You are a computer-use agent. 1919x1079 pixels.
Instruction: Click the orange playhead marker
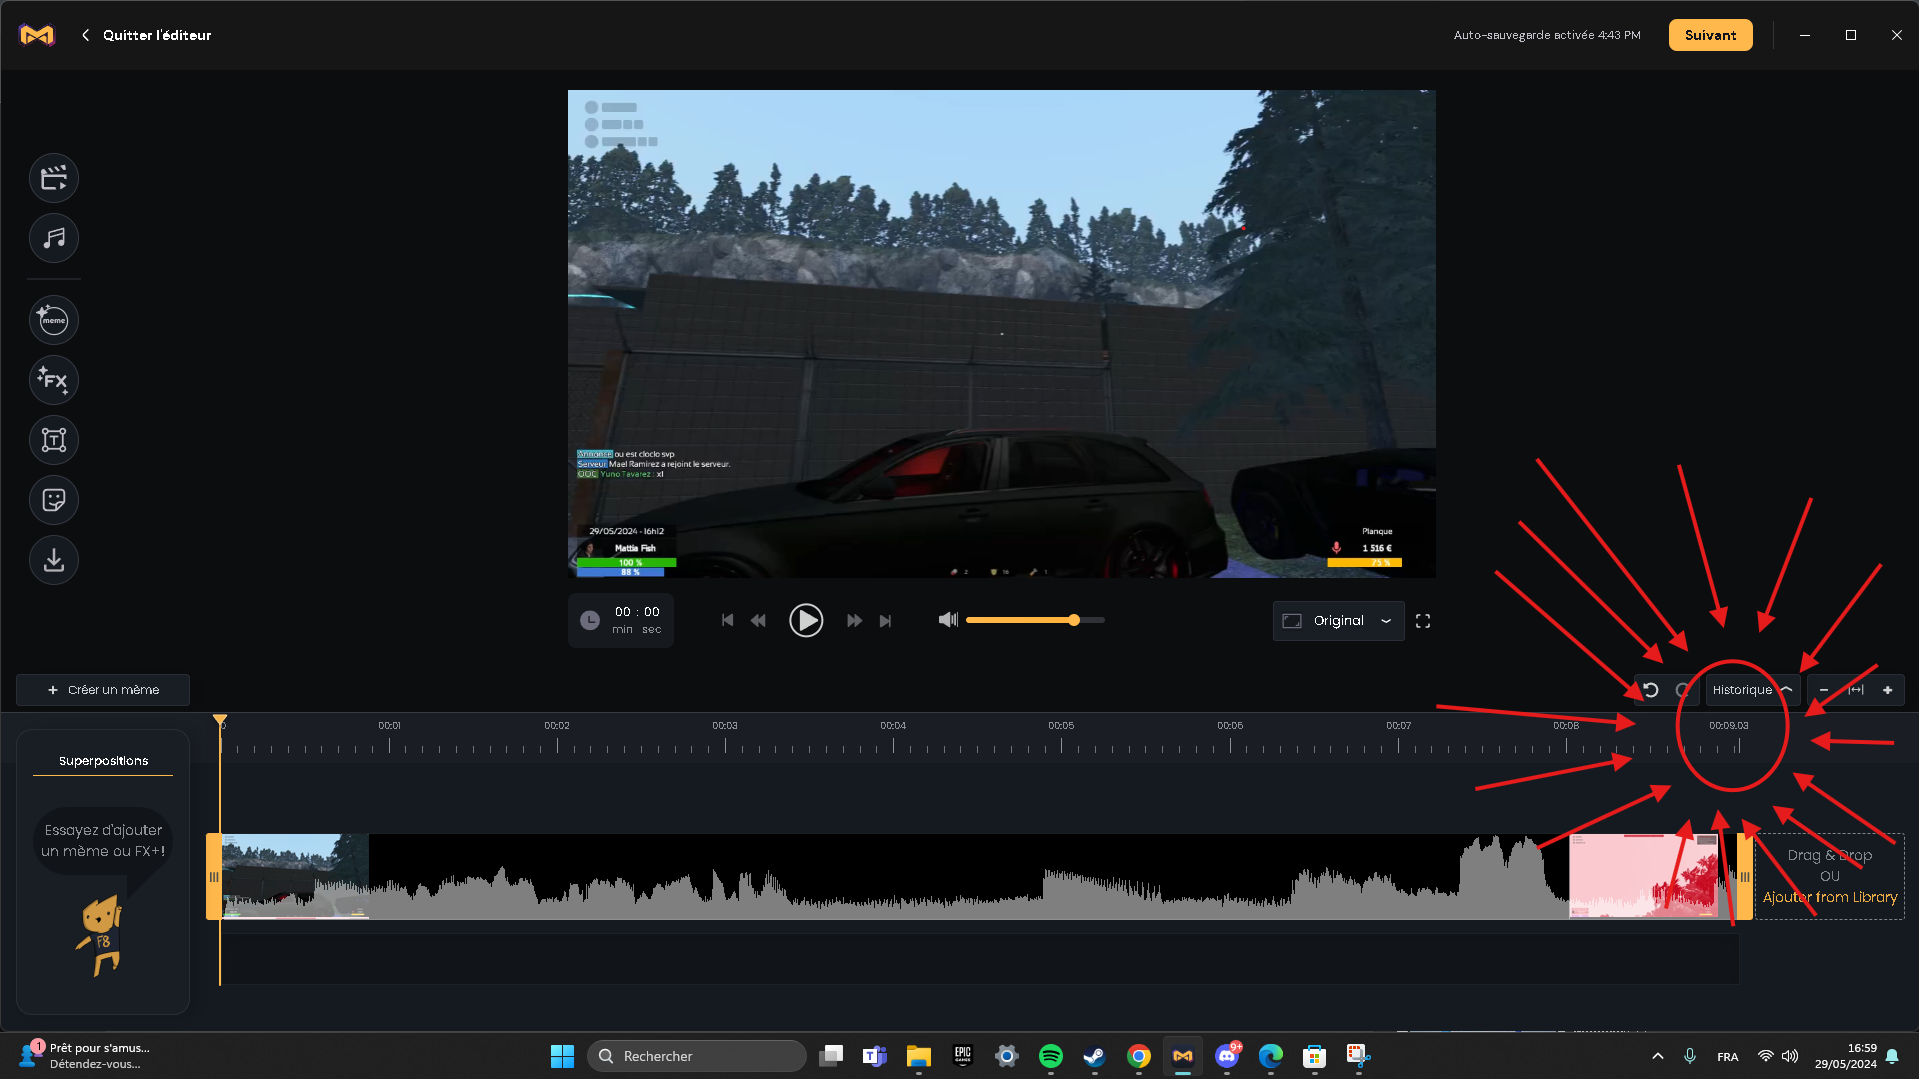[220, 720]
